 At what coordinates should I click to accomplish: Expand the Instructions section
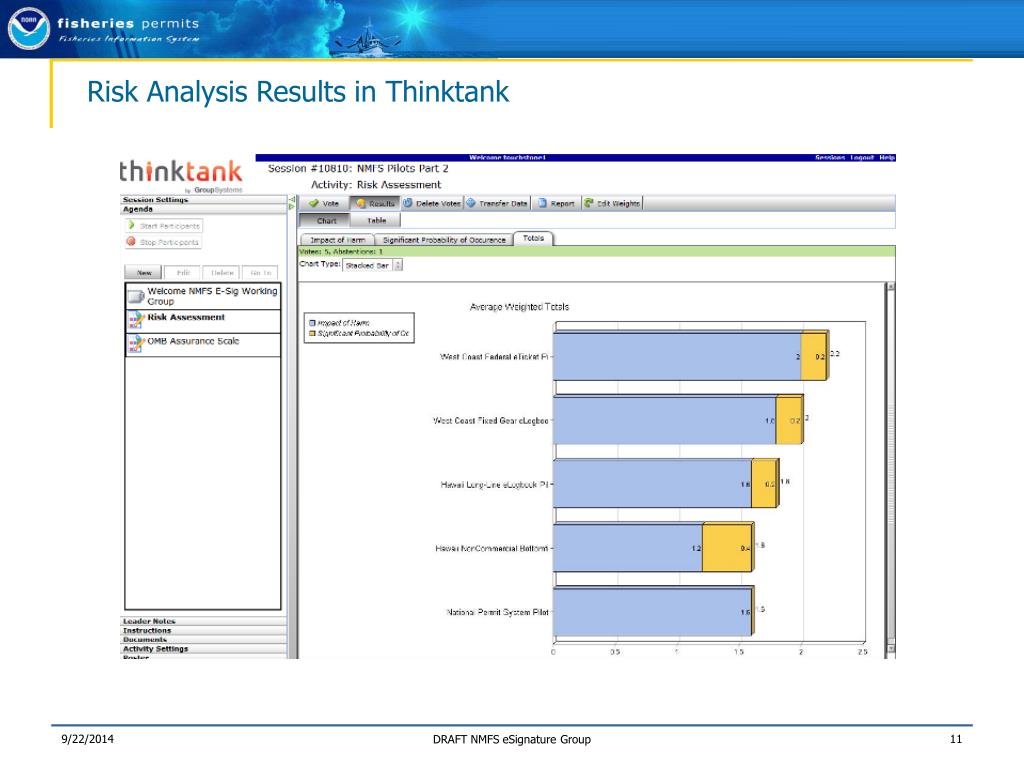click(x=204, y=630)
